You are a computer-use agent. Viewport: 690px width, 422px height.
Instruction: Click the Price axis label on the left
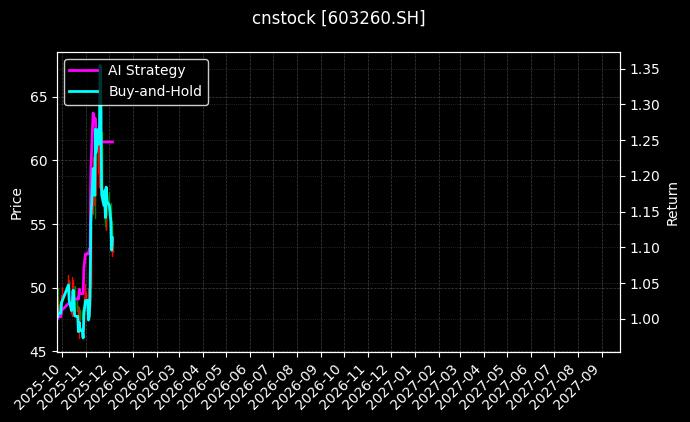pos(17,202)
